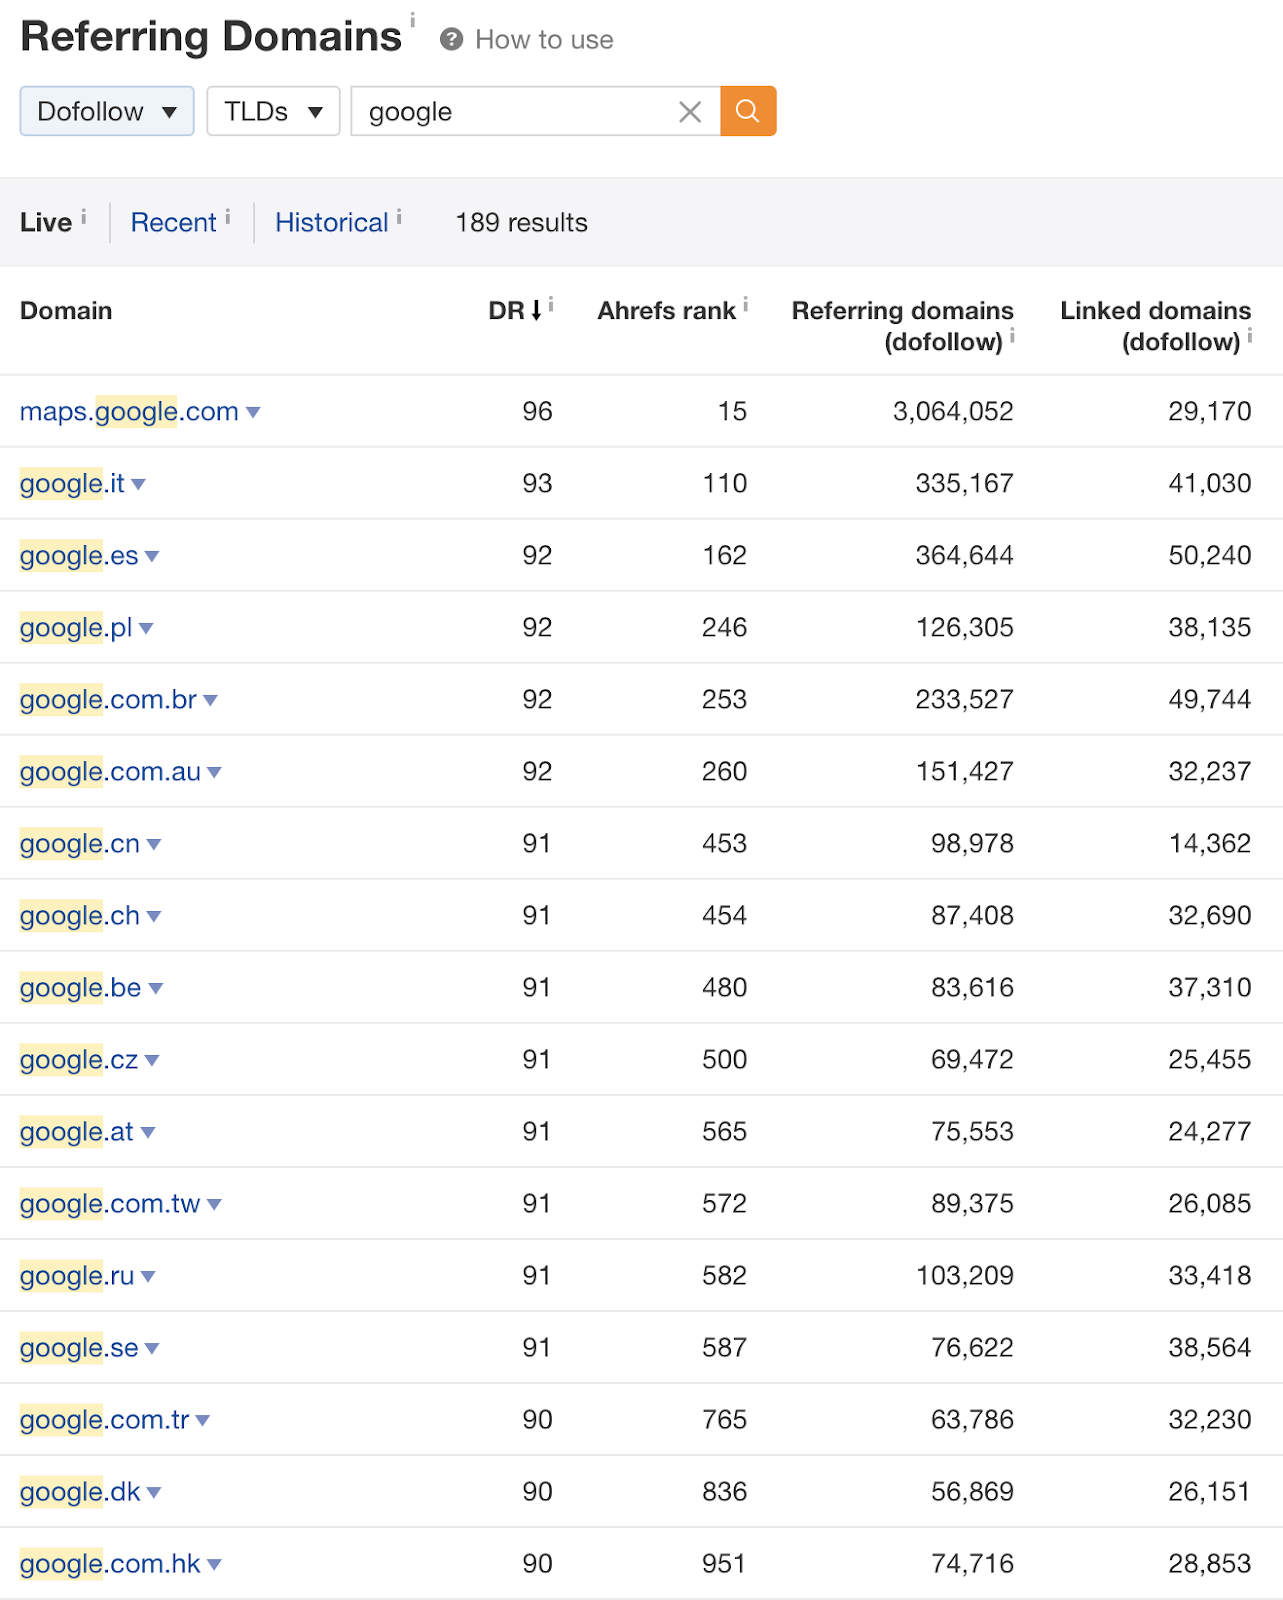This screenshot has width=1283, height=1600.
Task: Switch to the Historical tab
Action: pyautogui.click(x=332, y=222)
